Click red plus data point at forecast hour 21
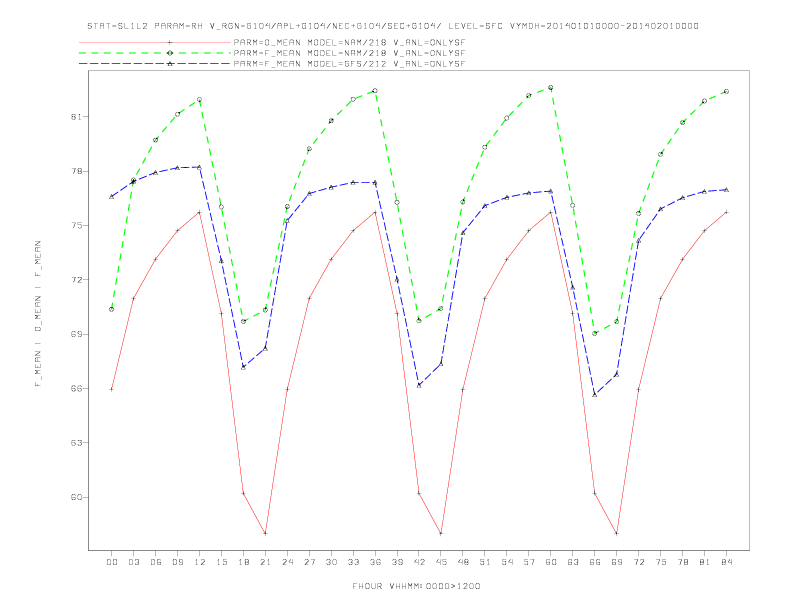This screenshot has width=792, height=612. (265, 533)
